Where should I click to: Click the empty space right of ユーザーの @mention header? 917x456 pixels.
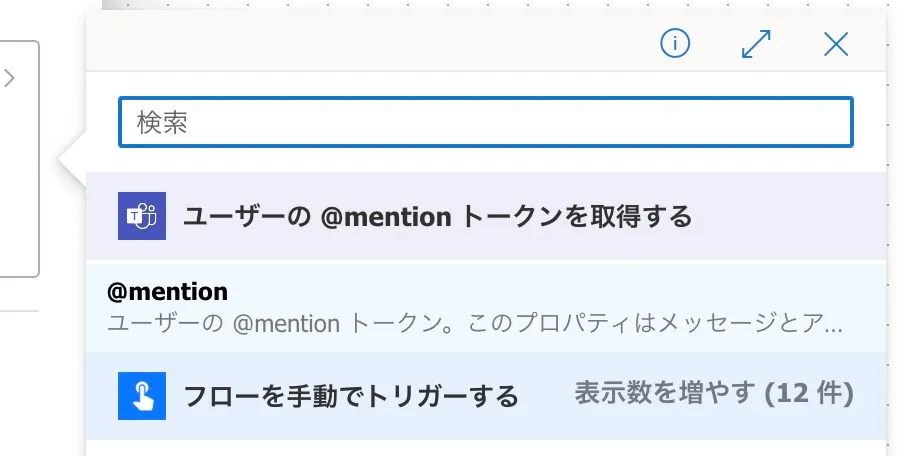[x=790, y=216]
